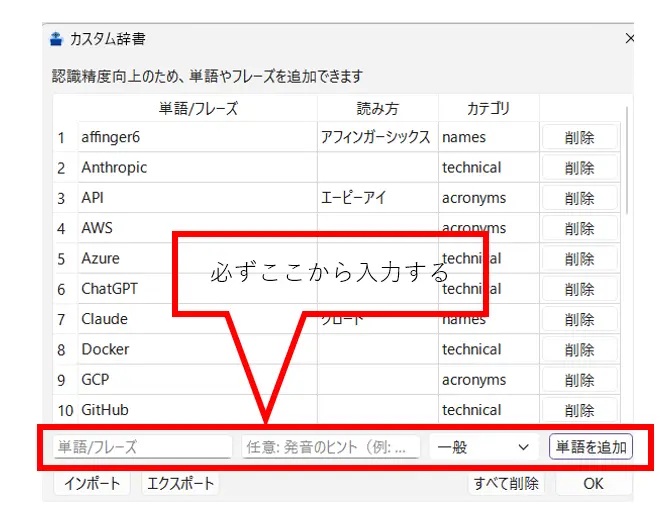Close the カスタム辞書 dialog
This screenshot has width=661, height=520.
point(629,38)
